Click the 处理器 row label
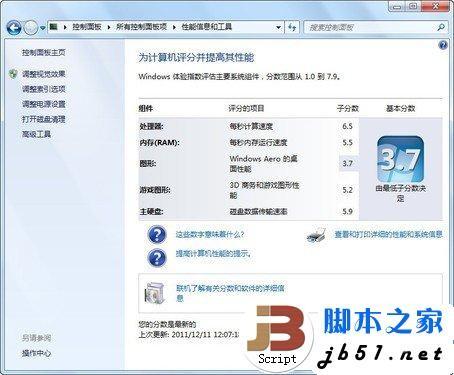The image size is (454, 375). [x=151, y=126]
